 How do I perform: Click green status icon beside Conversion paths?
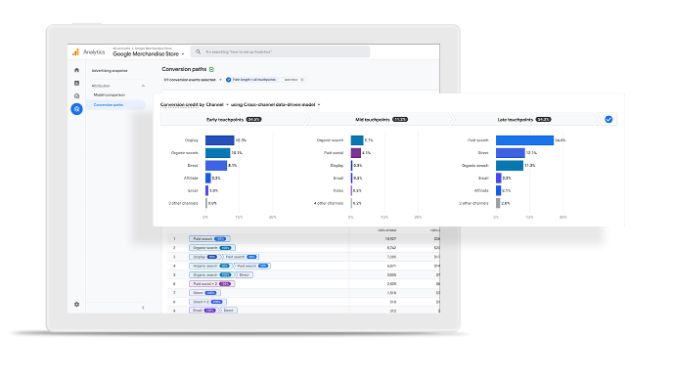coord(212,69)
